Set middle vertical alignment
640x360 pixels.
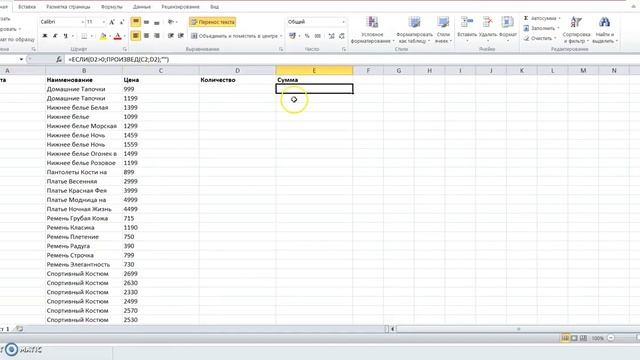click(x=146, y=22)
